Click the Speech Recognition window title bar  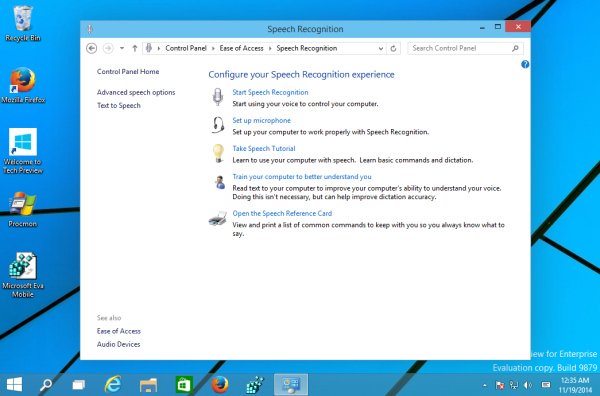tap(305, 29)
